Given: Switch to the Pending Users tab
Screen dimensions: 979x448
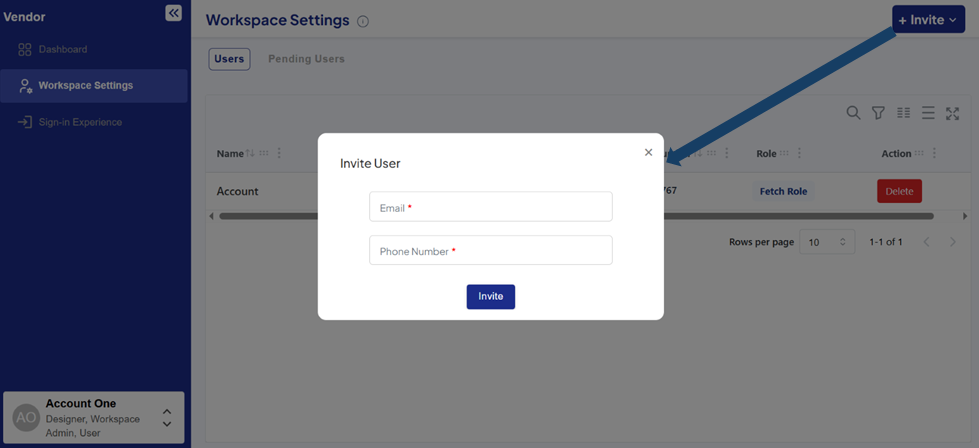Looking at the screenshot, I should [306, 59].
